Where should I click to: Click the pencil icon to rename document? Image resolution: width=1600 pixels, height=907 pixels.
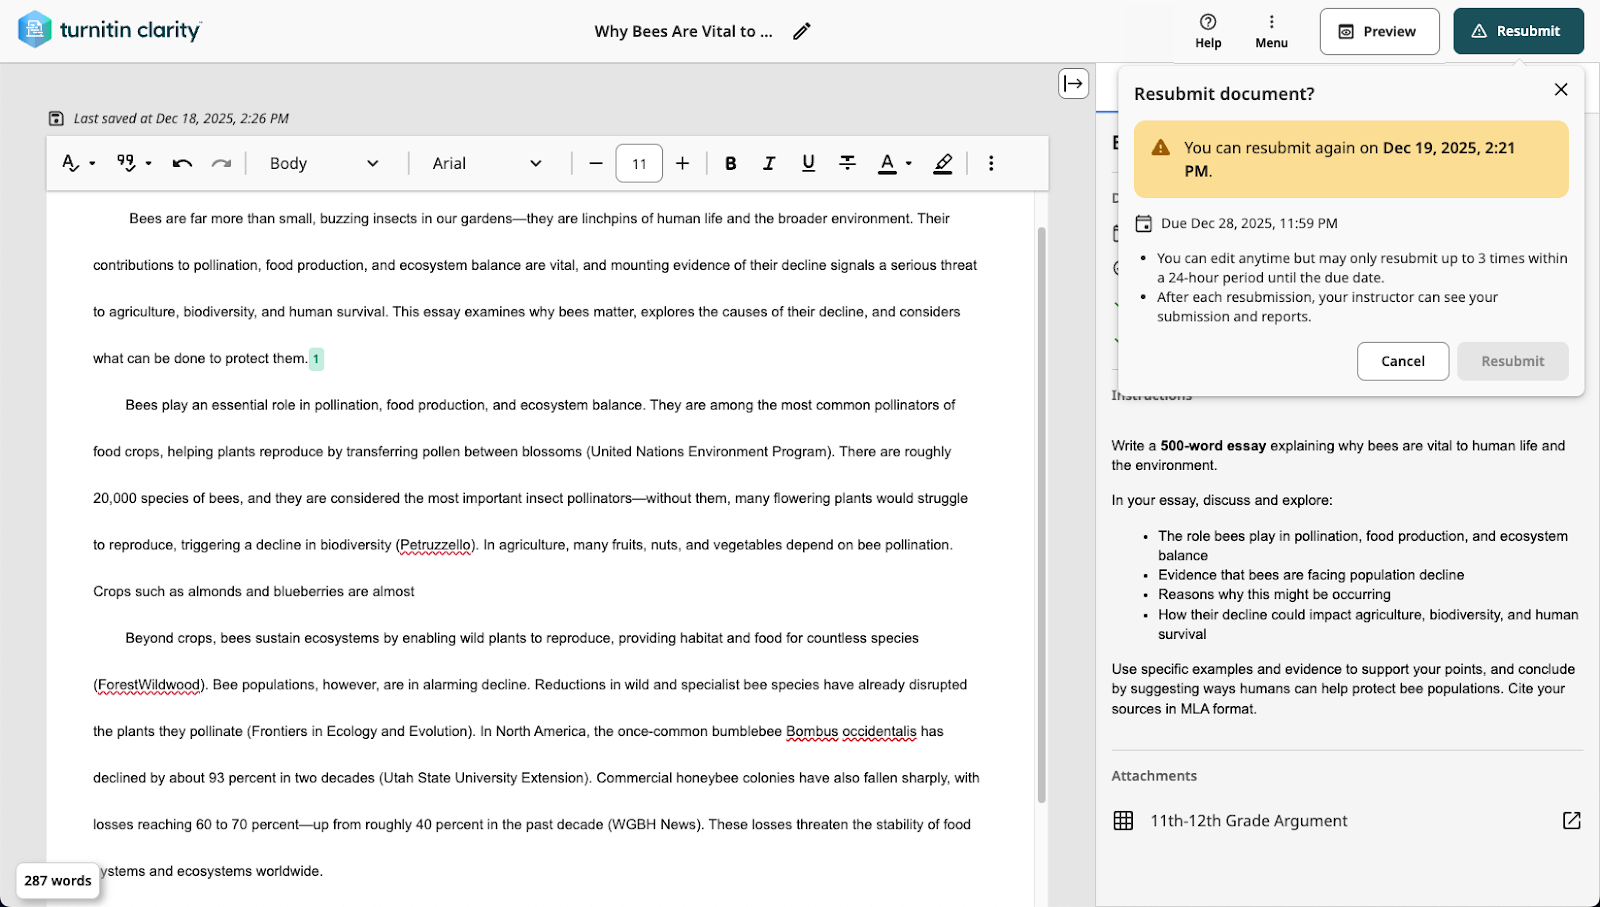[x=801, y=31]
